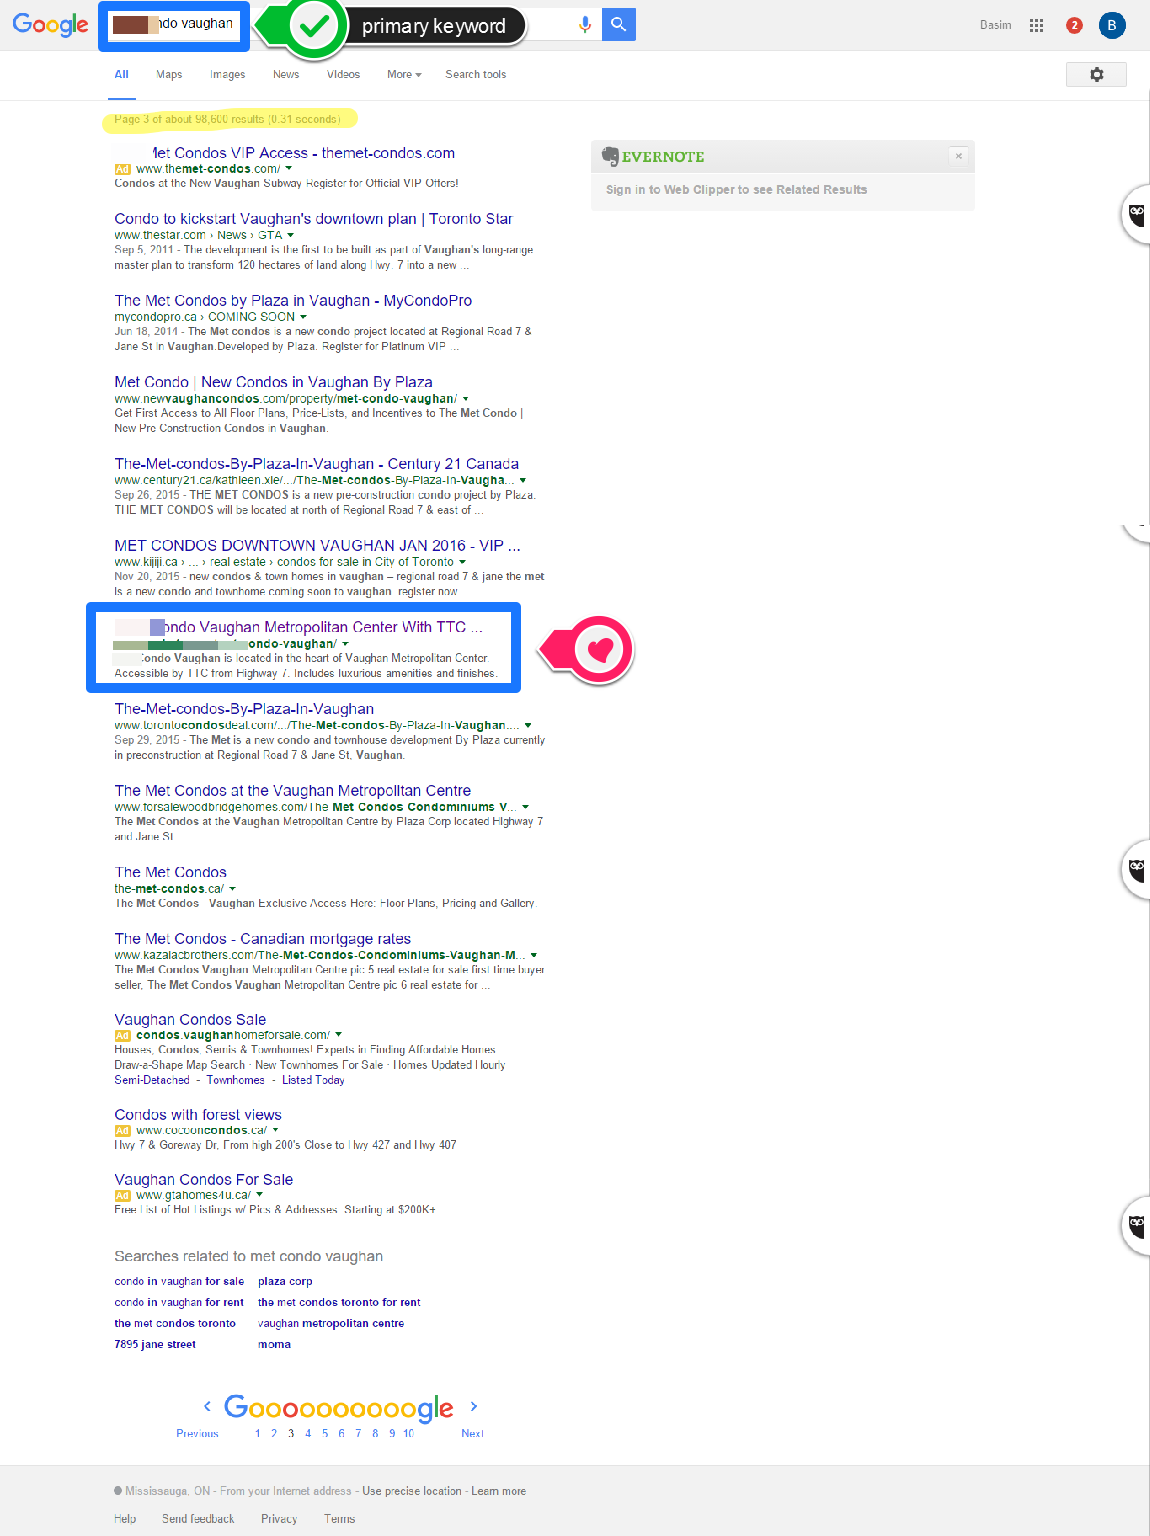
Task: Open the red notifications badge
Action: coord(1074,25)
